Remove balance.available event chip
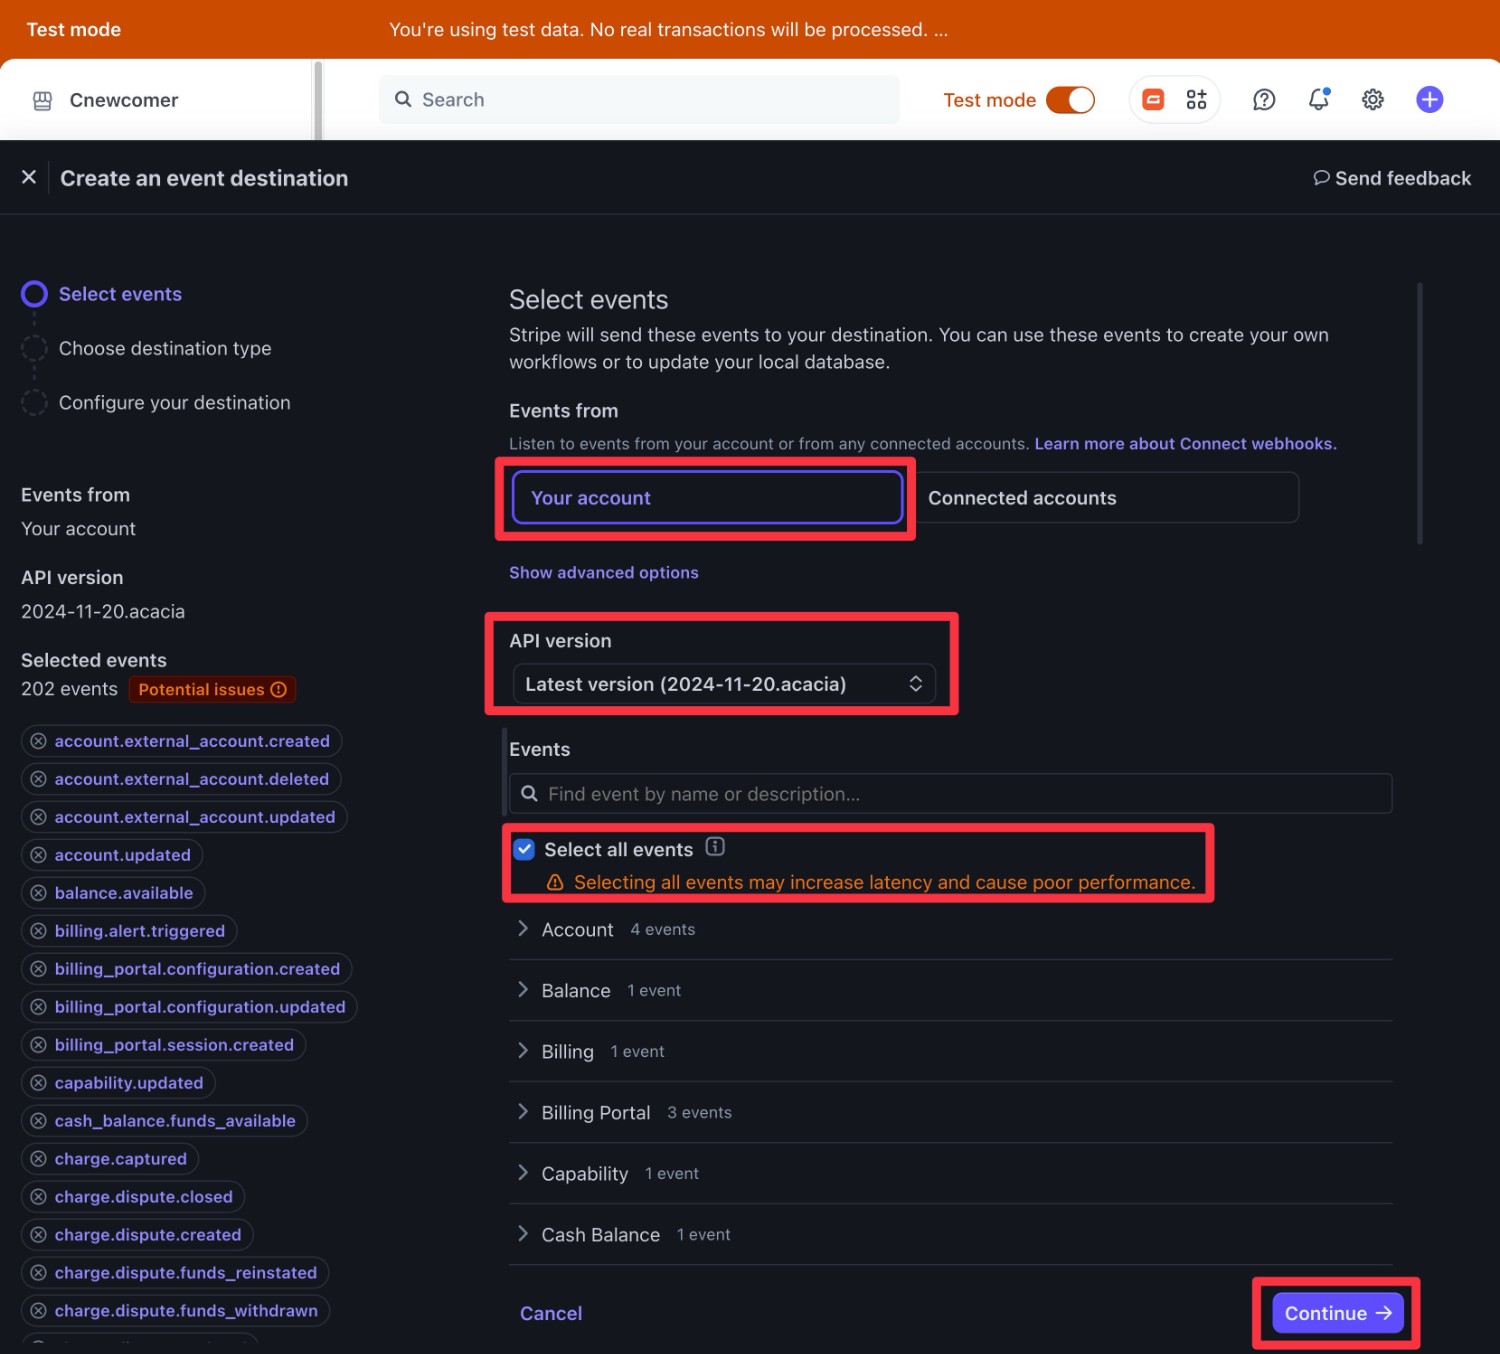This screenshot has height=1354, width=1500. [x=38, y=893]
